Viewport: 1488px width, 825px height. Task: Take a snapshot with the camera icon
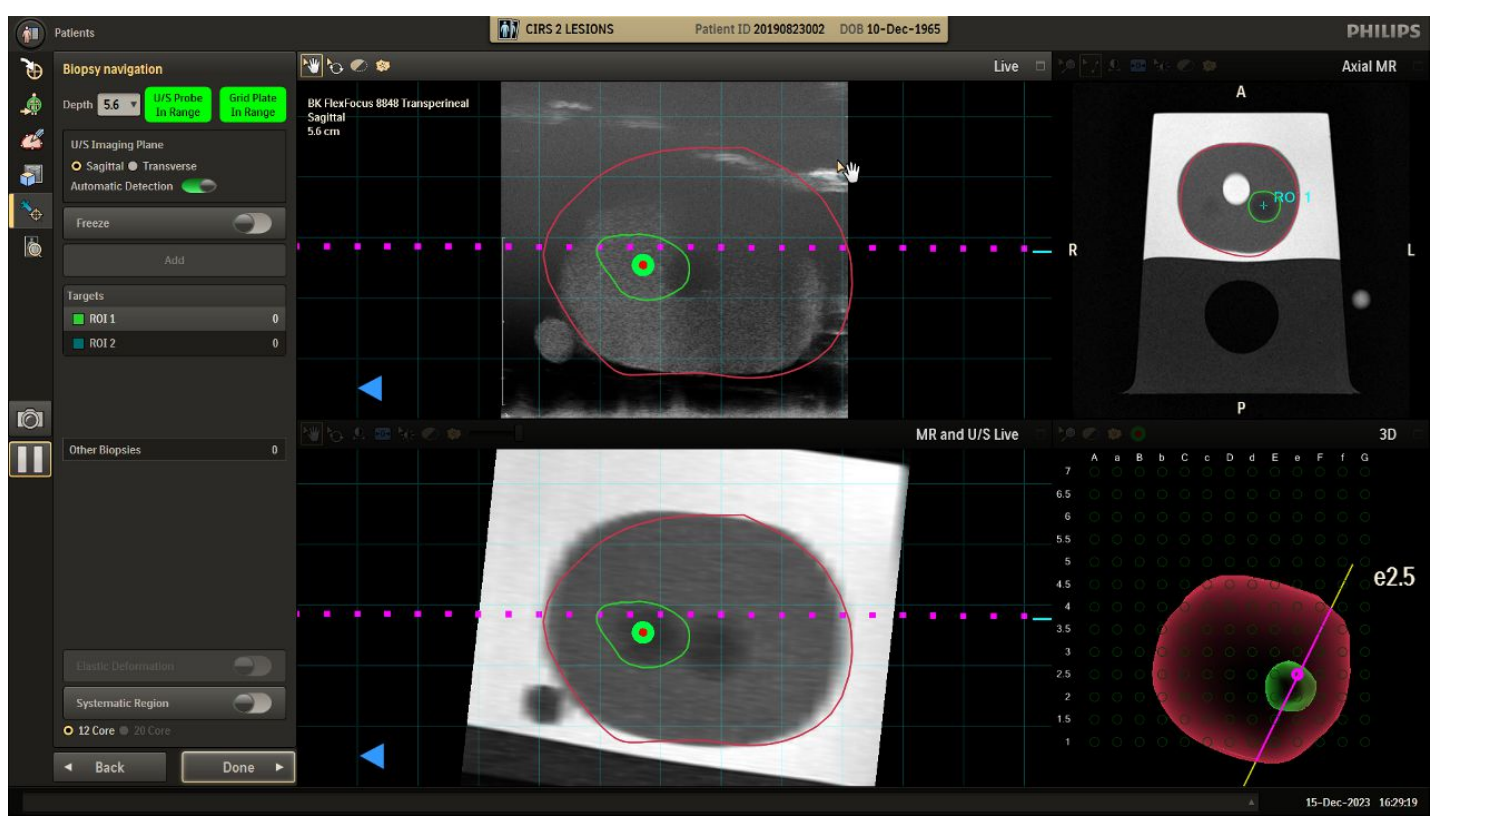point(31,419)
